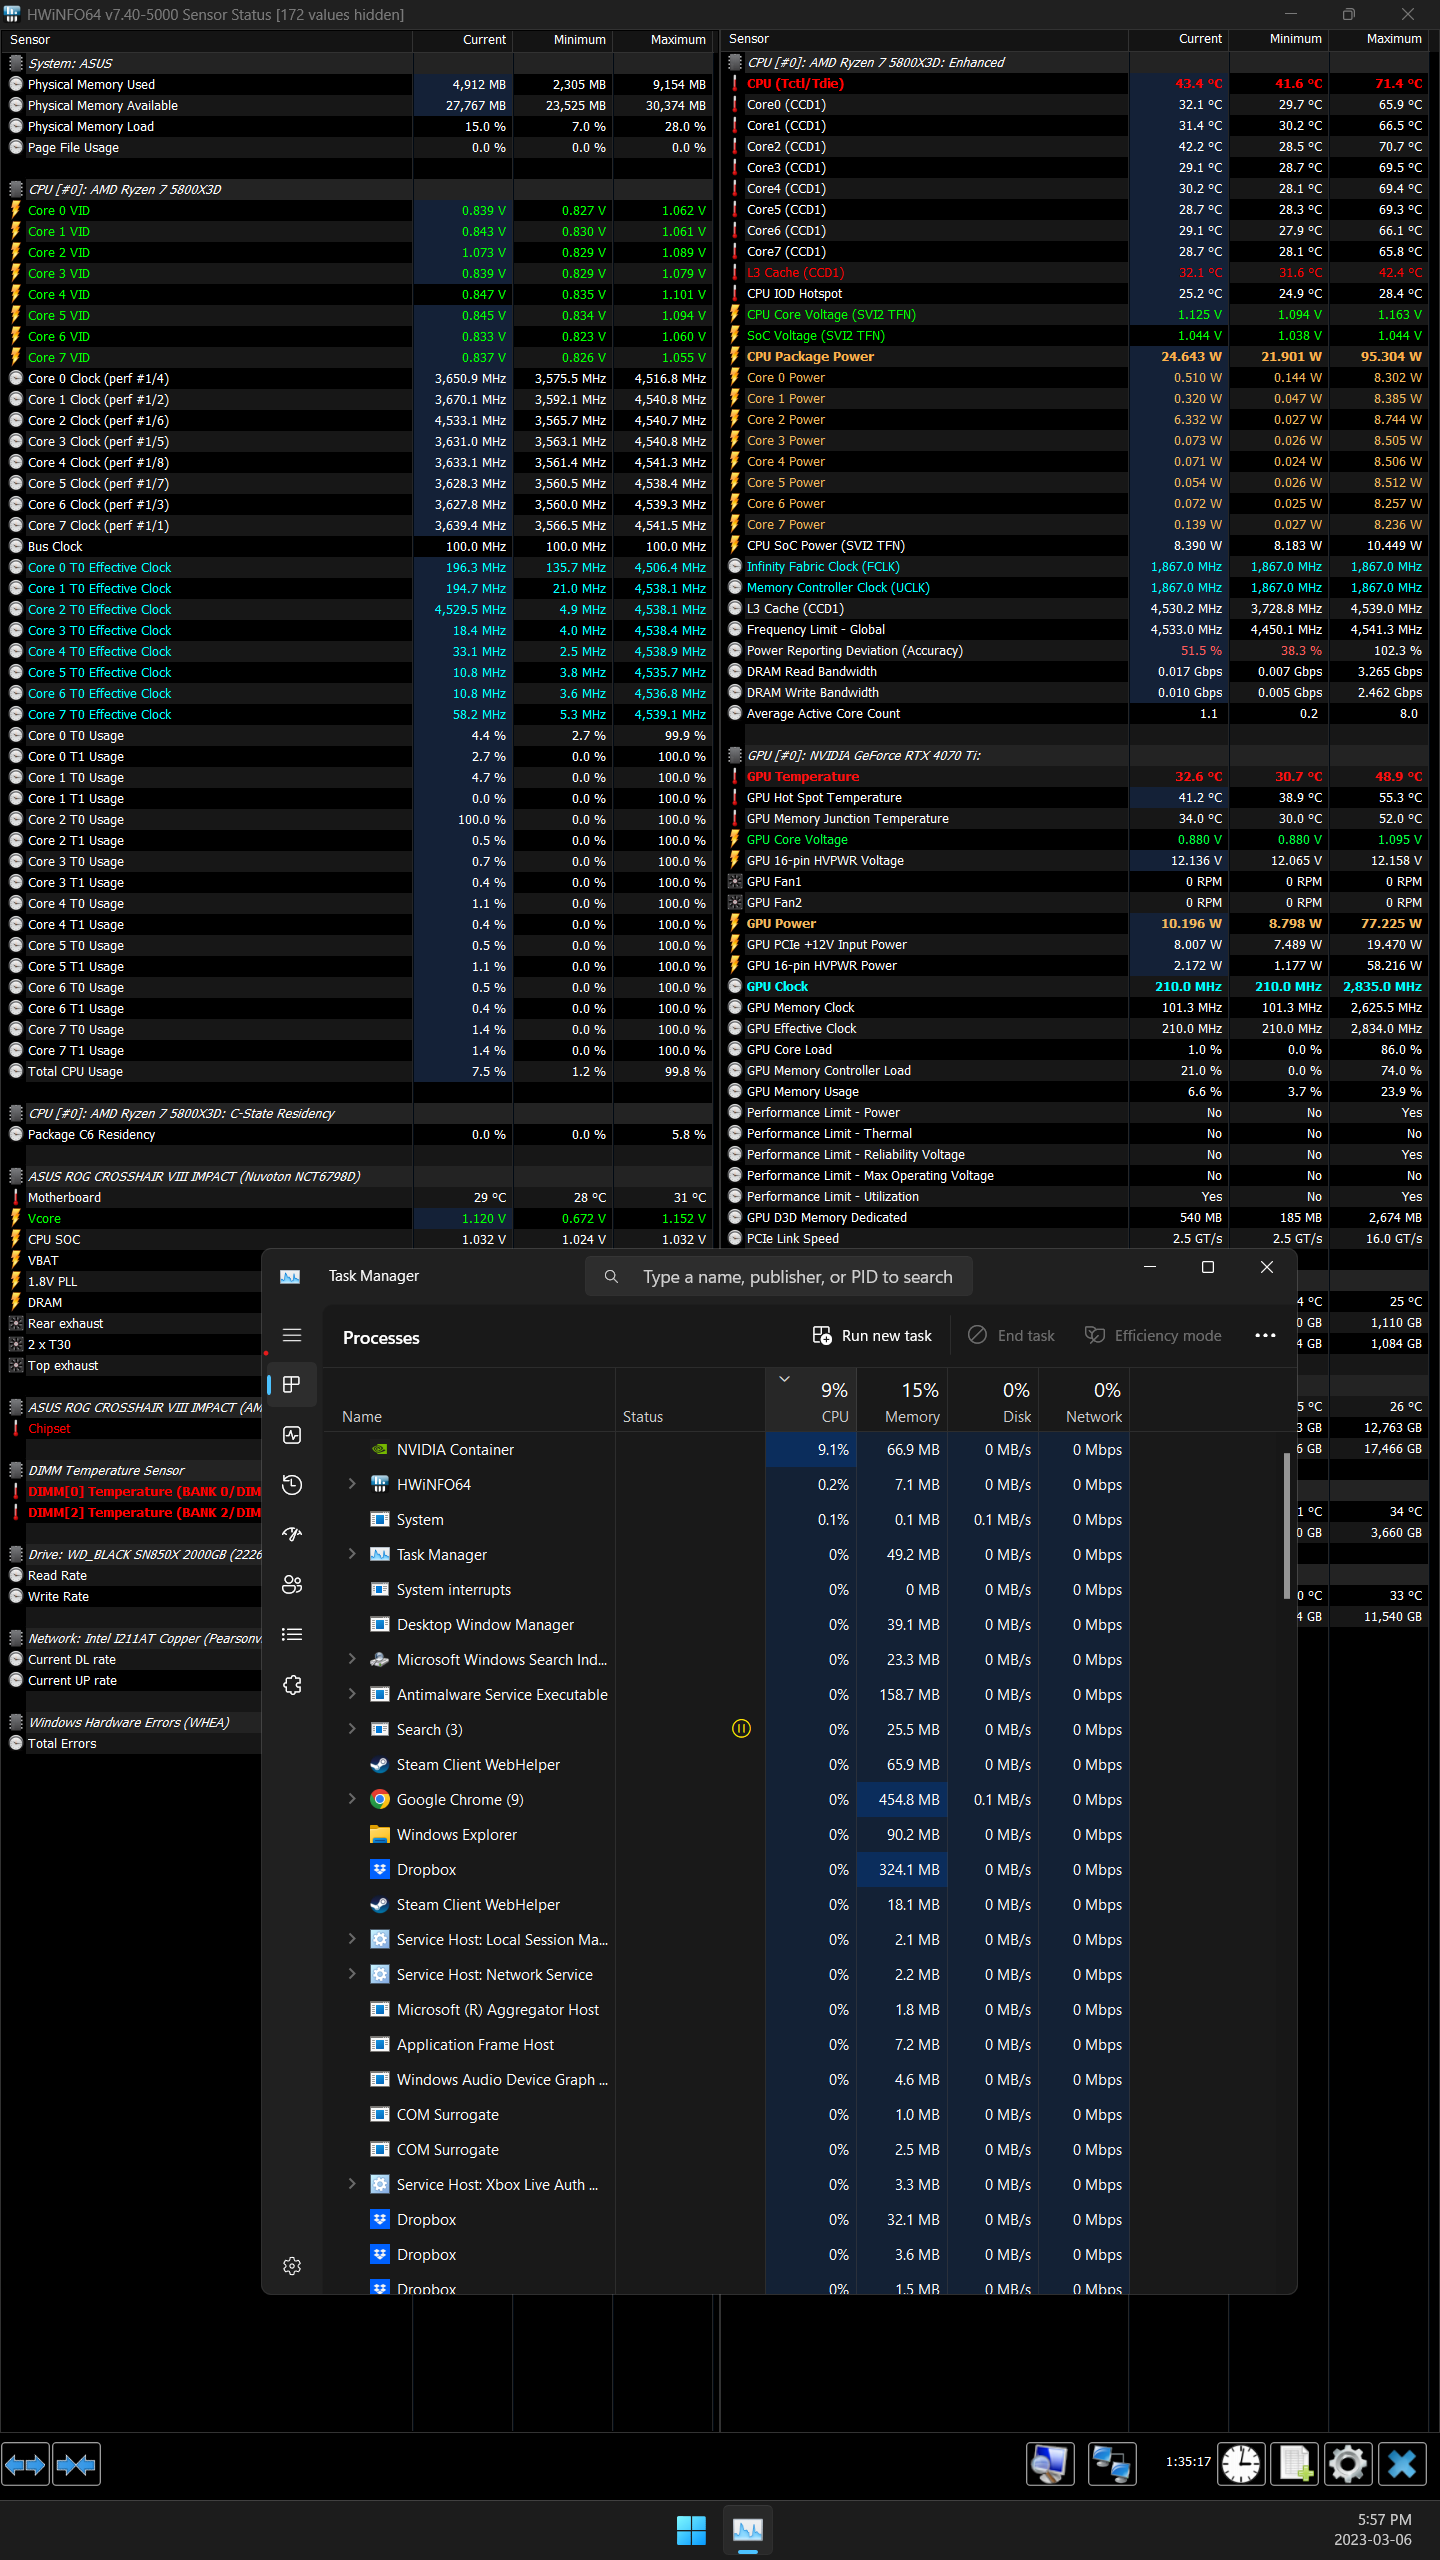Expand Task Manager process group
The width and height of the screenshot is (1440, 2560).
tap(352, 1554)
